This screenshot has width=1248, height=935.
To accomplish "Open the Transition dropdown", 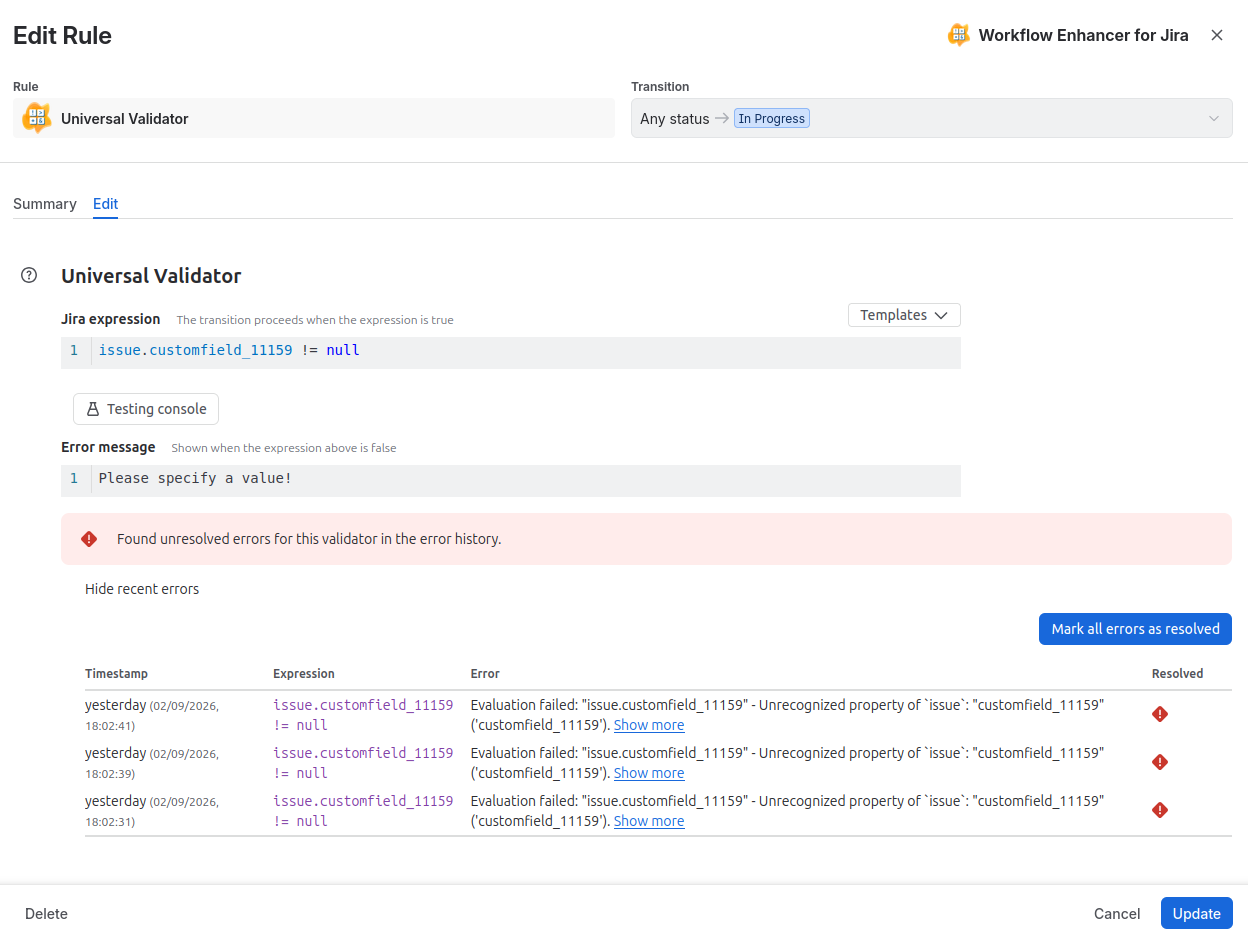I will coord(931,118).
